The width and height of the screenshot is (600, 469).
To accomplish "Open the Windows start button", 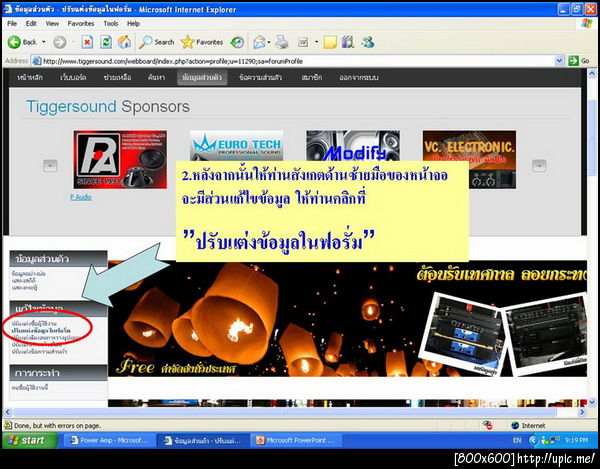I will (29, 440).
